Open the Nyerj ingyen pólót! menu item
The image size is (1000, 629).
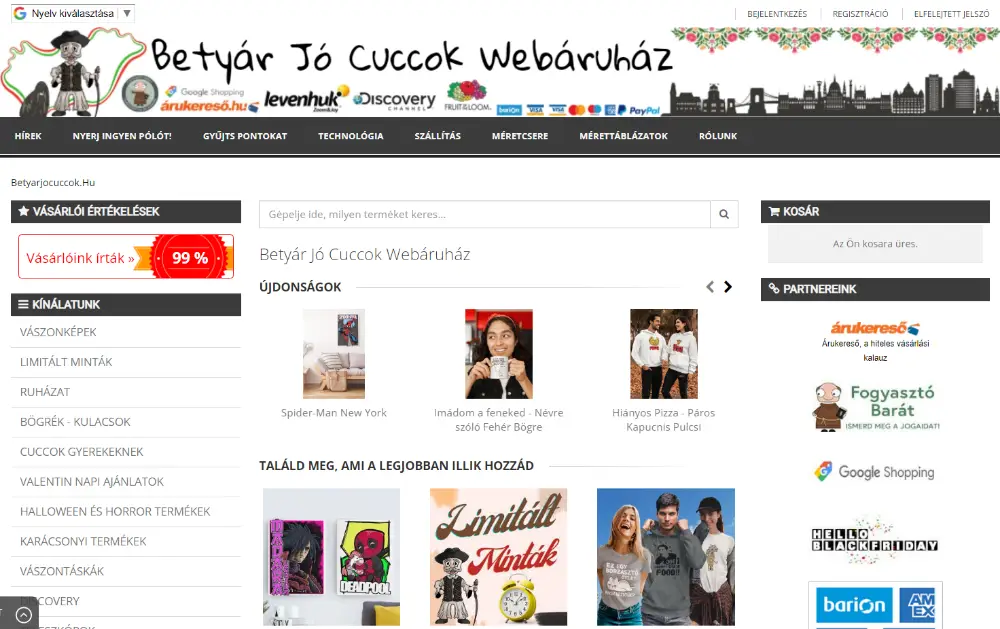[x=122, y=136]
